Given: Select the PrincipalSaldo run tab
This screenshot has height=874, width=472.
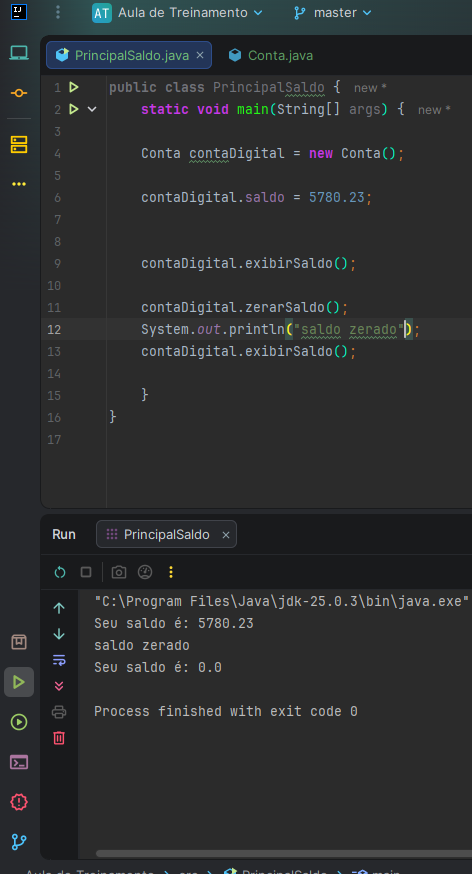Looking at the screenshot, I should pyautogui.click(x=167, y=535).
